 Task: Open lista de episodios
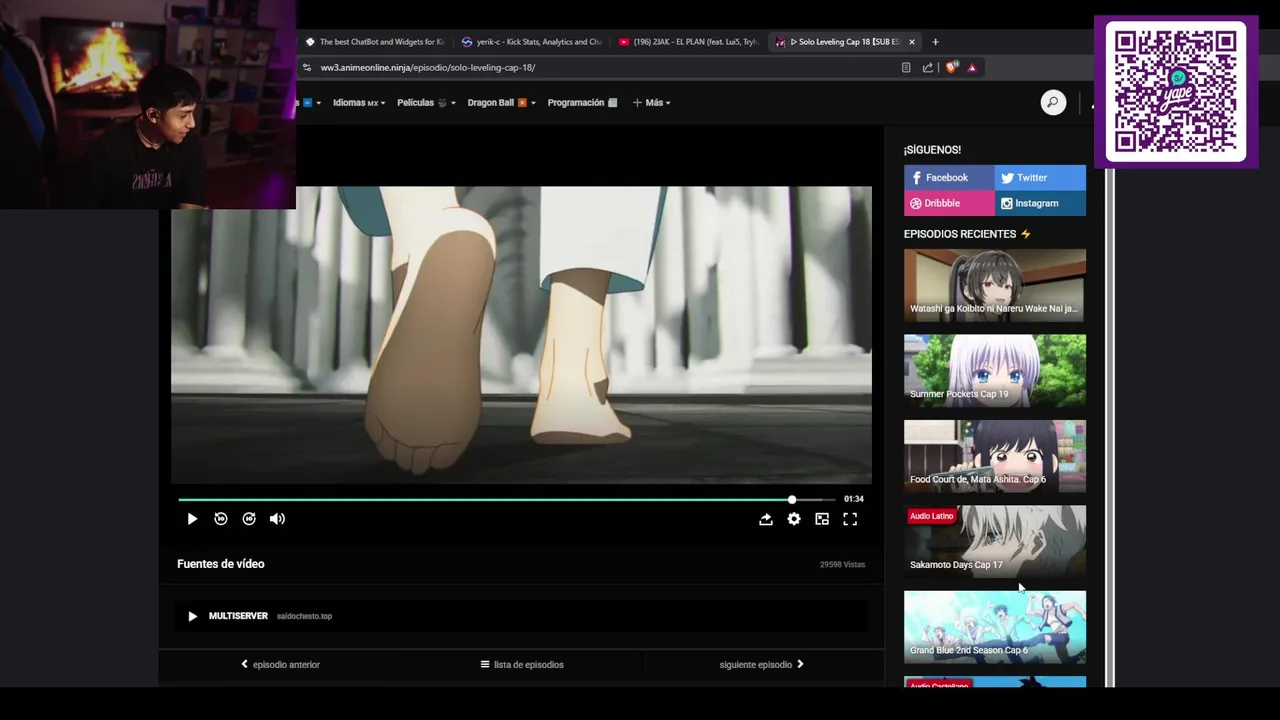522,664
